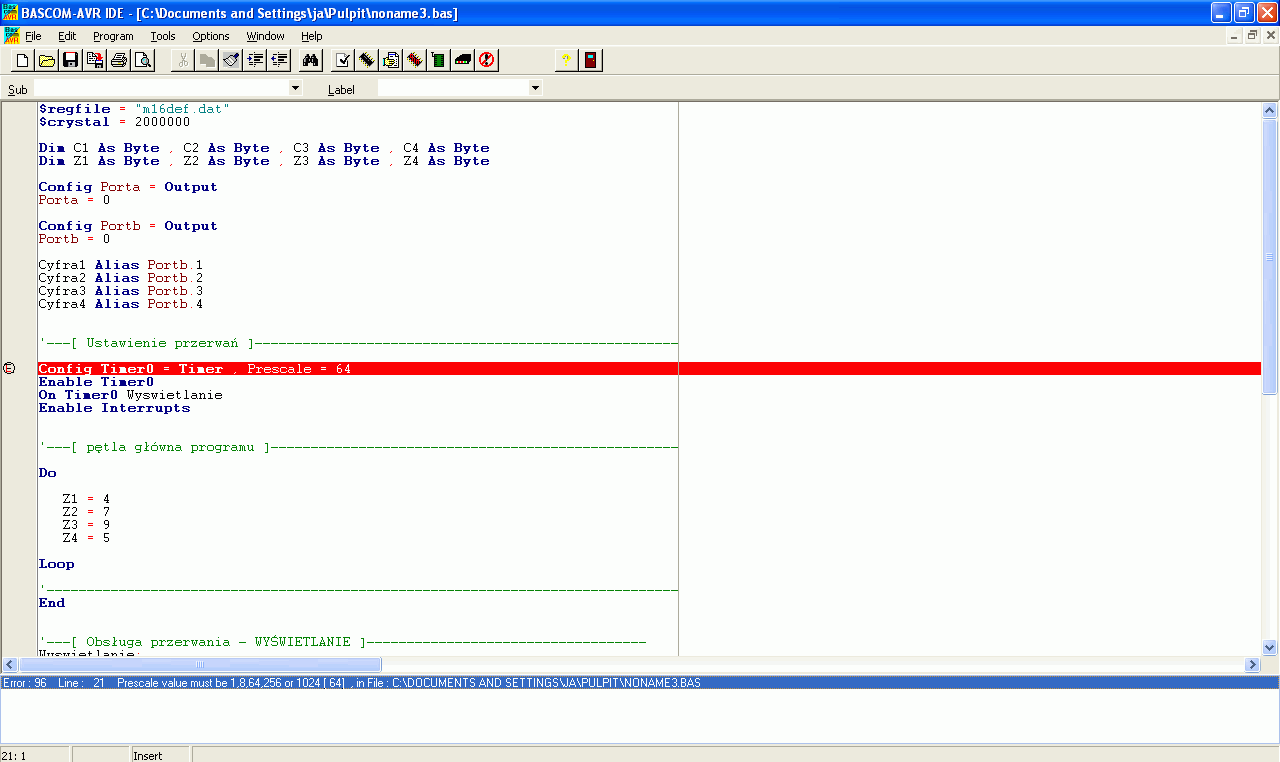Click the Enable Timer0 line
The height and width of the screenshot is (762, 1280).
coord(96,382)
